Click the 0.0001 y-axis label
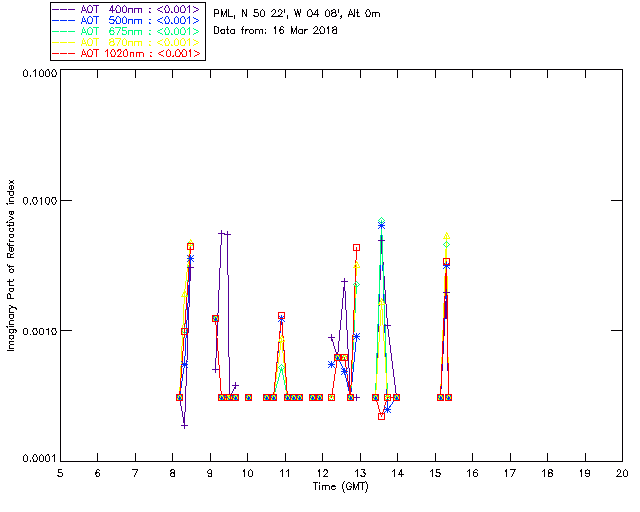640x512 pixels. click(39, 459)
